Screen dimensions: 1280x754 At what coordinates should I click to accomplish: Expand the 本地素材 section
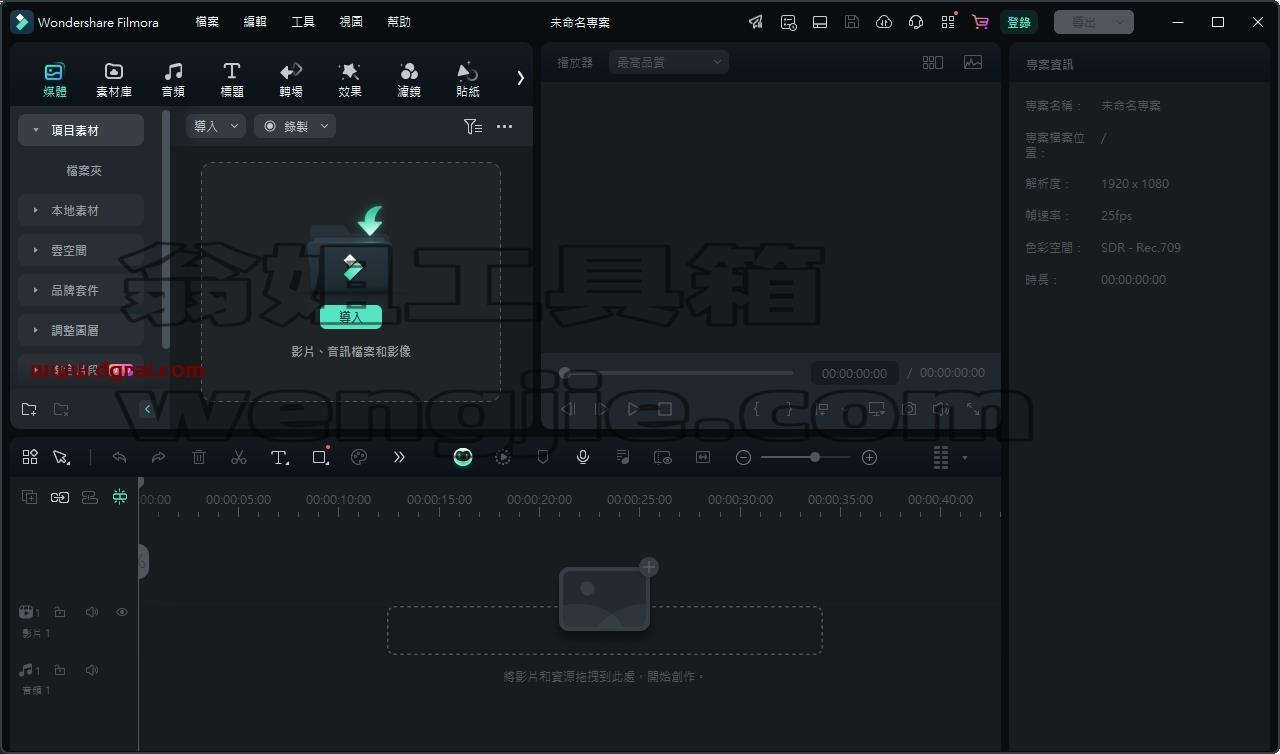click(x=81, y=211)
